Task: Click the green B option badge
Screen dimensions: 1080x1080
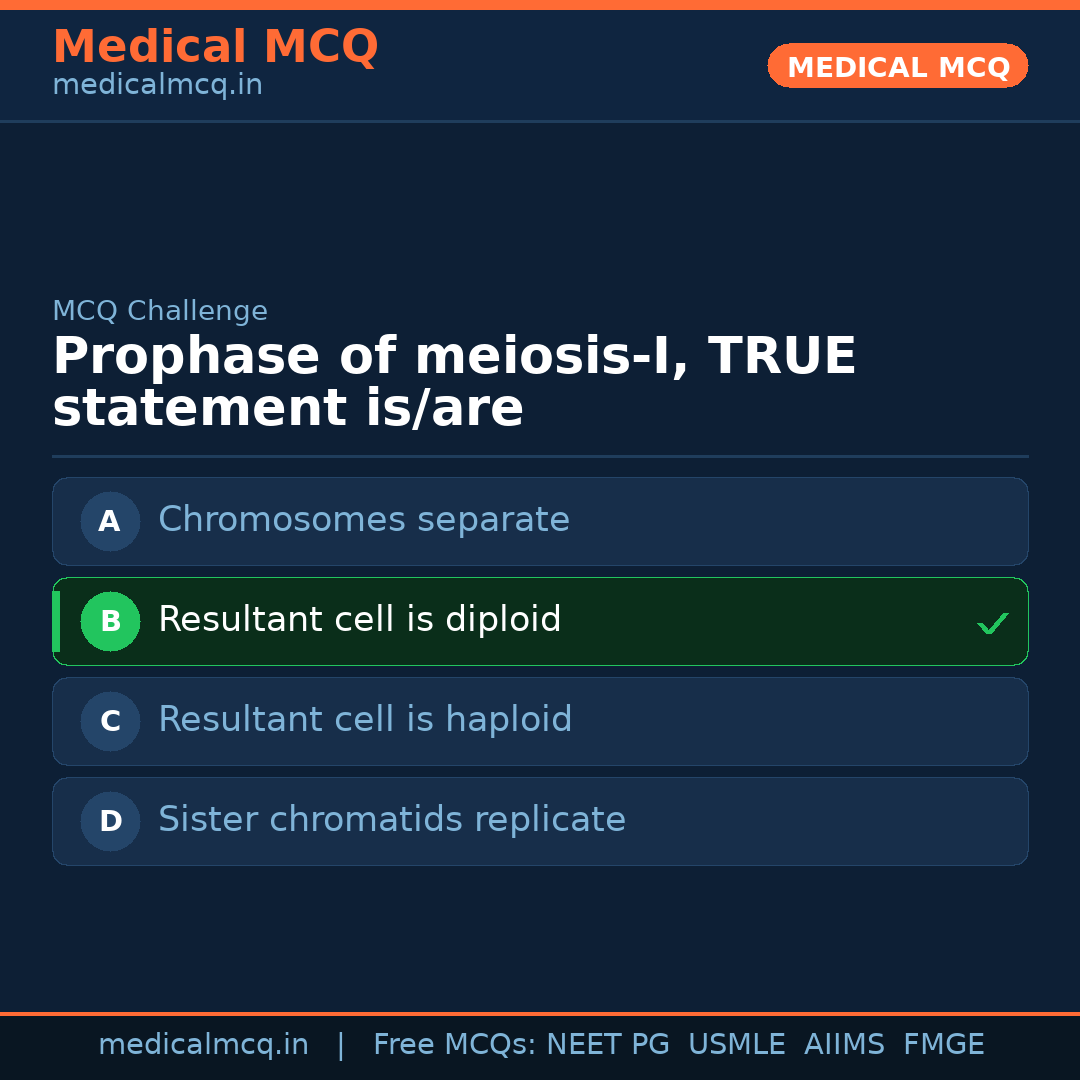Action: [x=110, y=621]
